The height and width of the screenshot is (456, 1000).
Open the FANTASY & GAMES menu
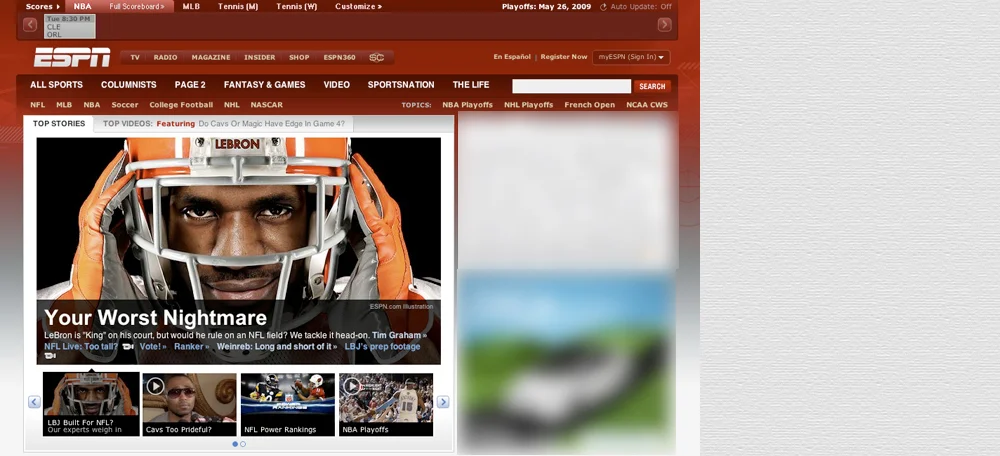(265, 85)
